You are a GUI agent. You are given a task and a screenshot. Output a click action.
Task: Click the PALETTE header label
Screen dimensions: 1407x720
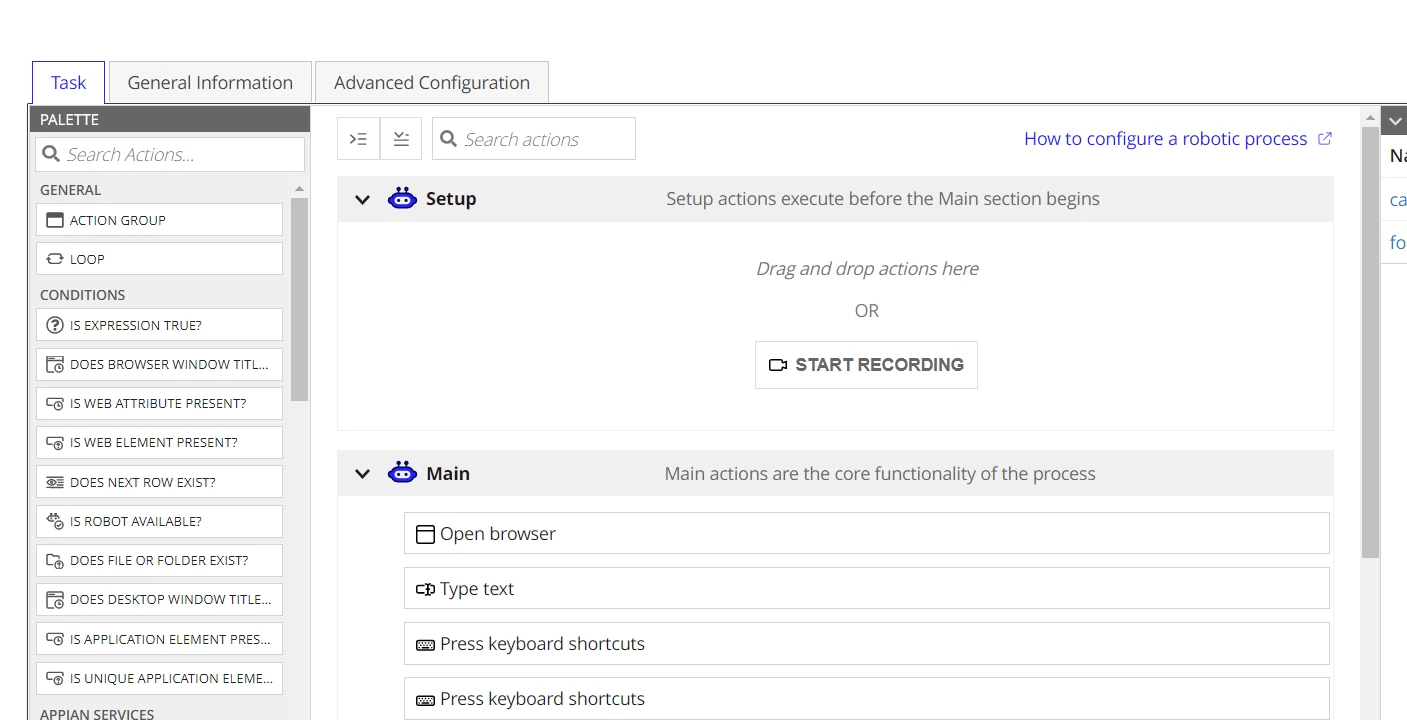click(x=69, y=119)
